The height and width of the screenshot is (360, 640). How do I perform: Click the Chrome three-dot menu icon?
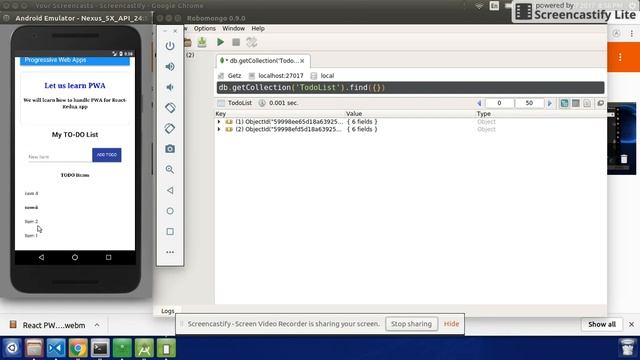point(631,33)
